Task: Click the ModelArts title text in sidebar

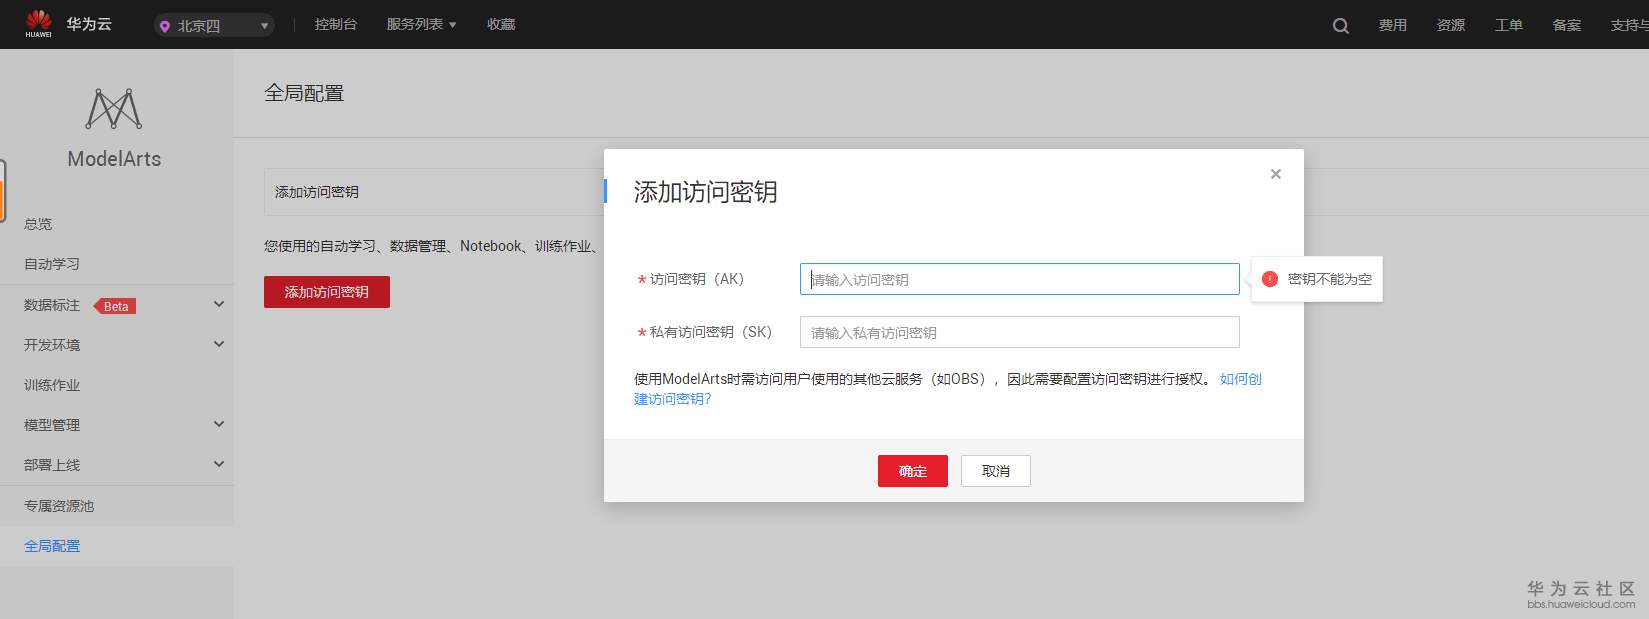Action: (x=114, y=159)
